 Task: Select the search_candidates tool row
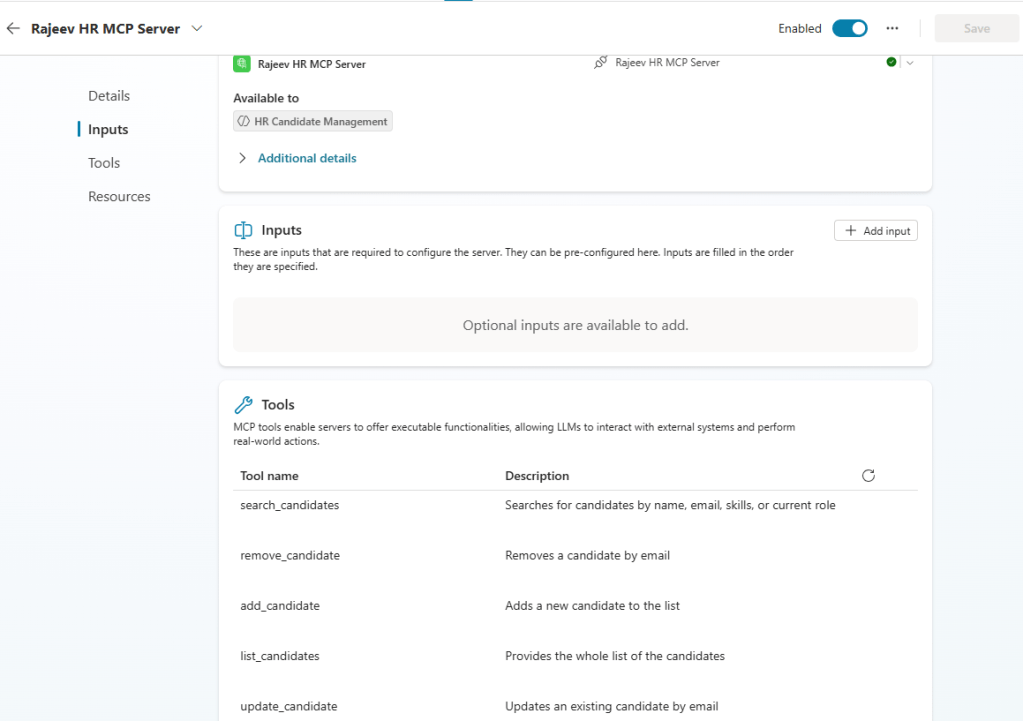tap(290, 506)
